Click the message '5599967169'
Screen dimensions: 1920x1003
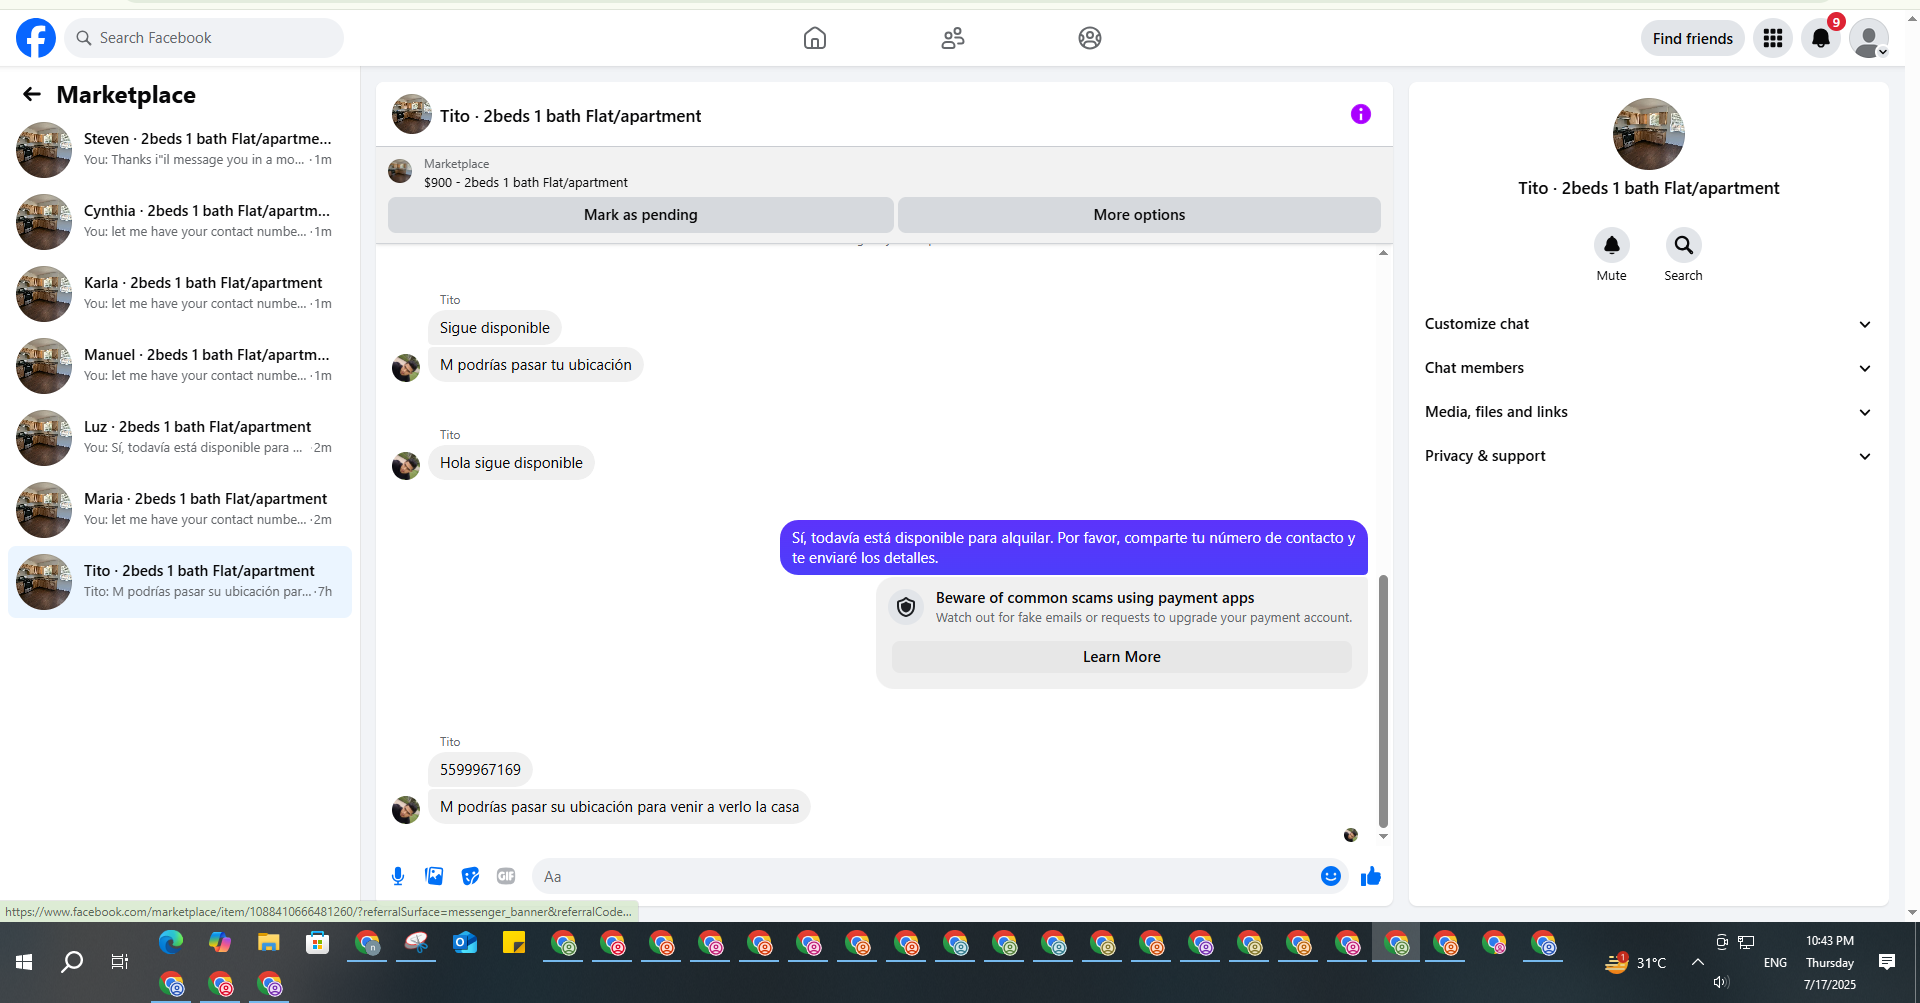click(x=480, y=770)
